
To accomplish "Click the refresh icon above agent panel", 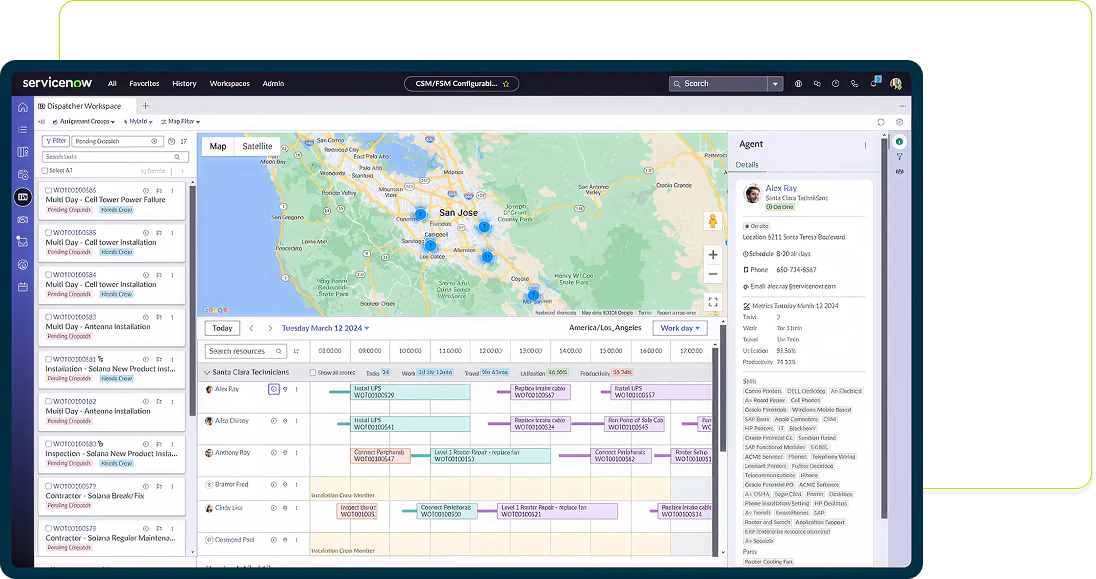I will [881, 122].
